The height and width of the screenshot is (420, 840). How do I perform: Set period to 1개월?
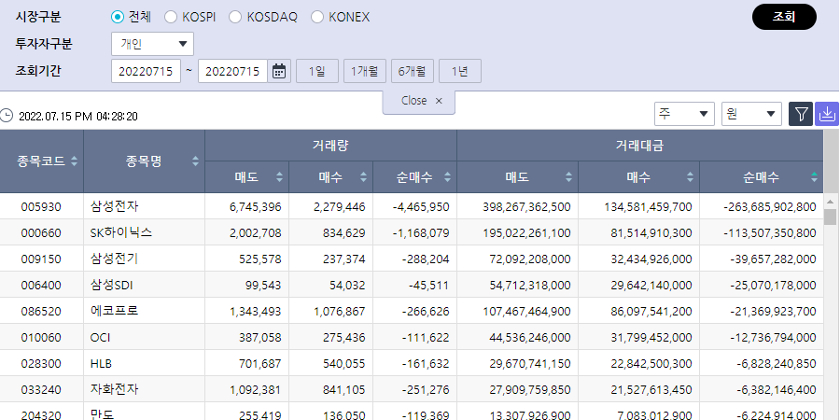click(364, 71)
